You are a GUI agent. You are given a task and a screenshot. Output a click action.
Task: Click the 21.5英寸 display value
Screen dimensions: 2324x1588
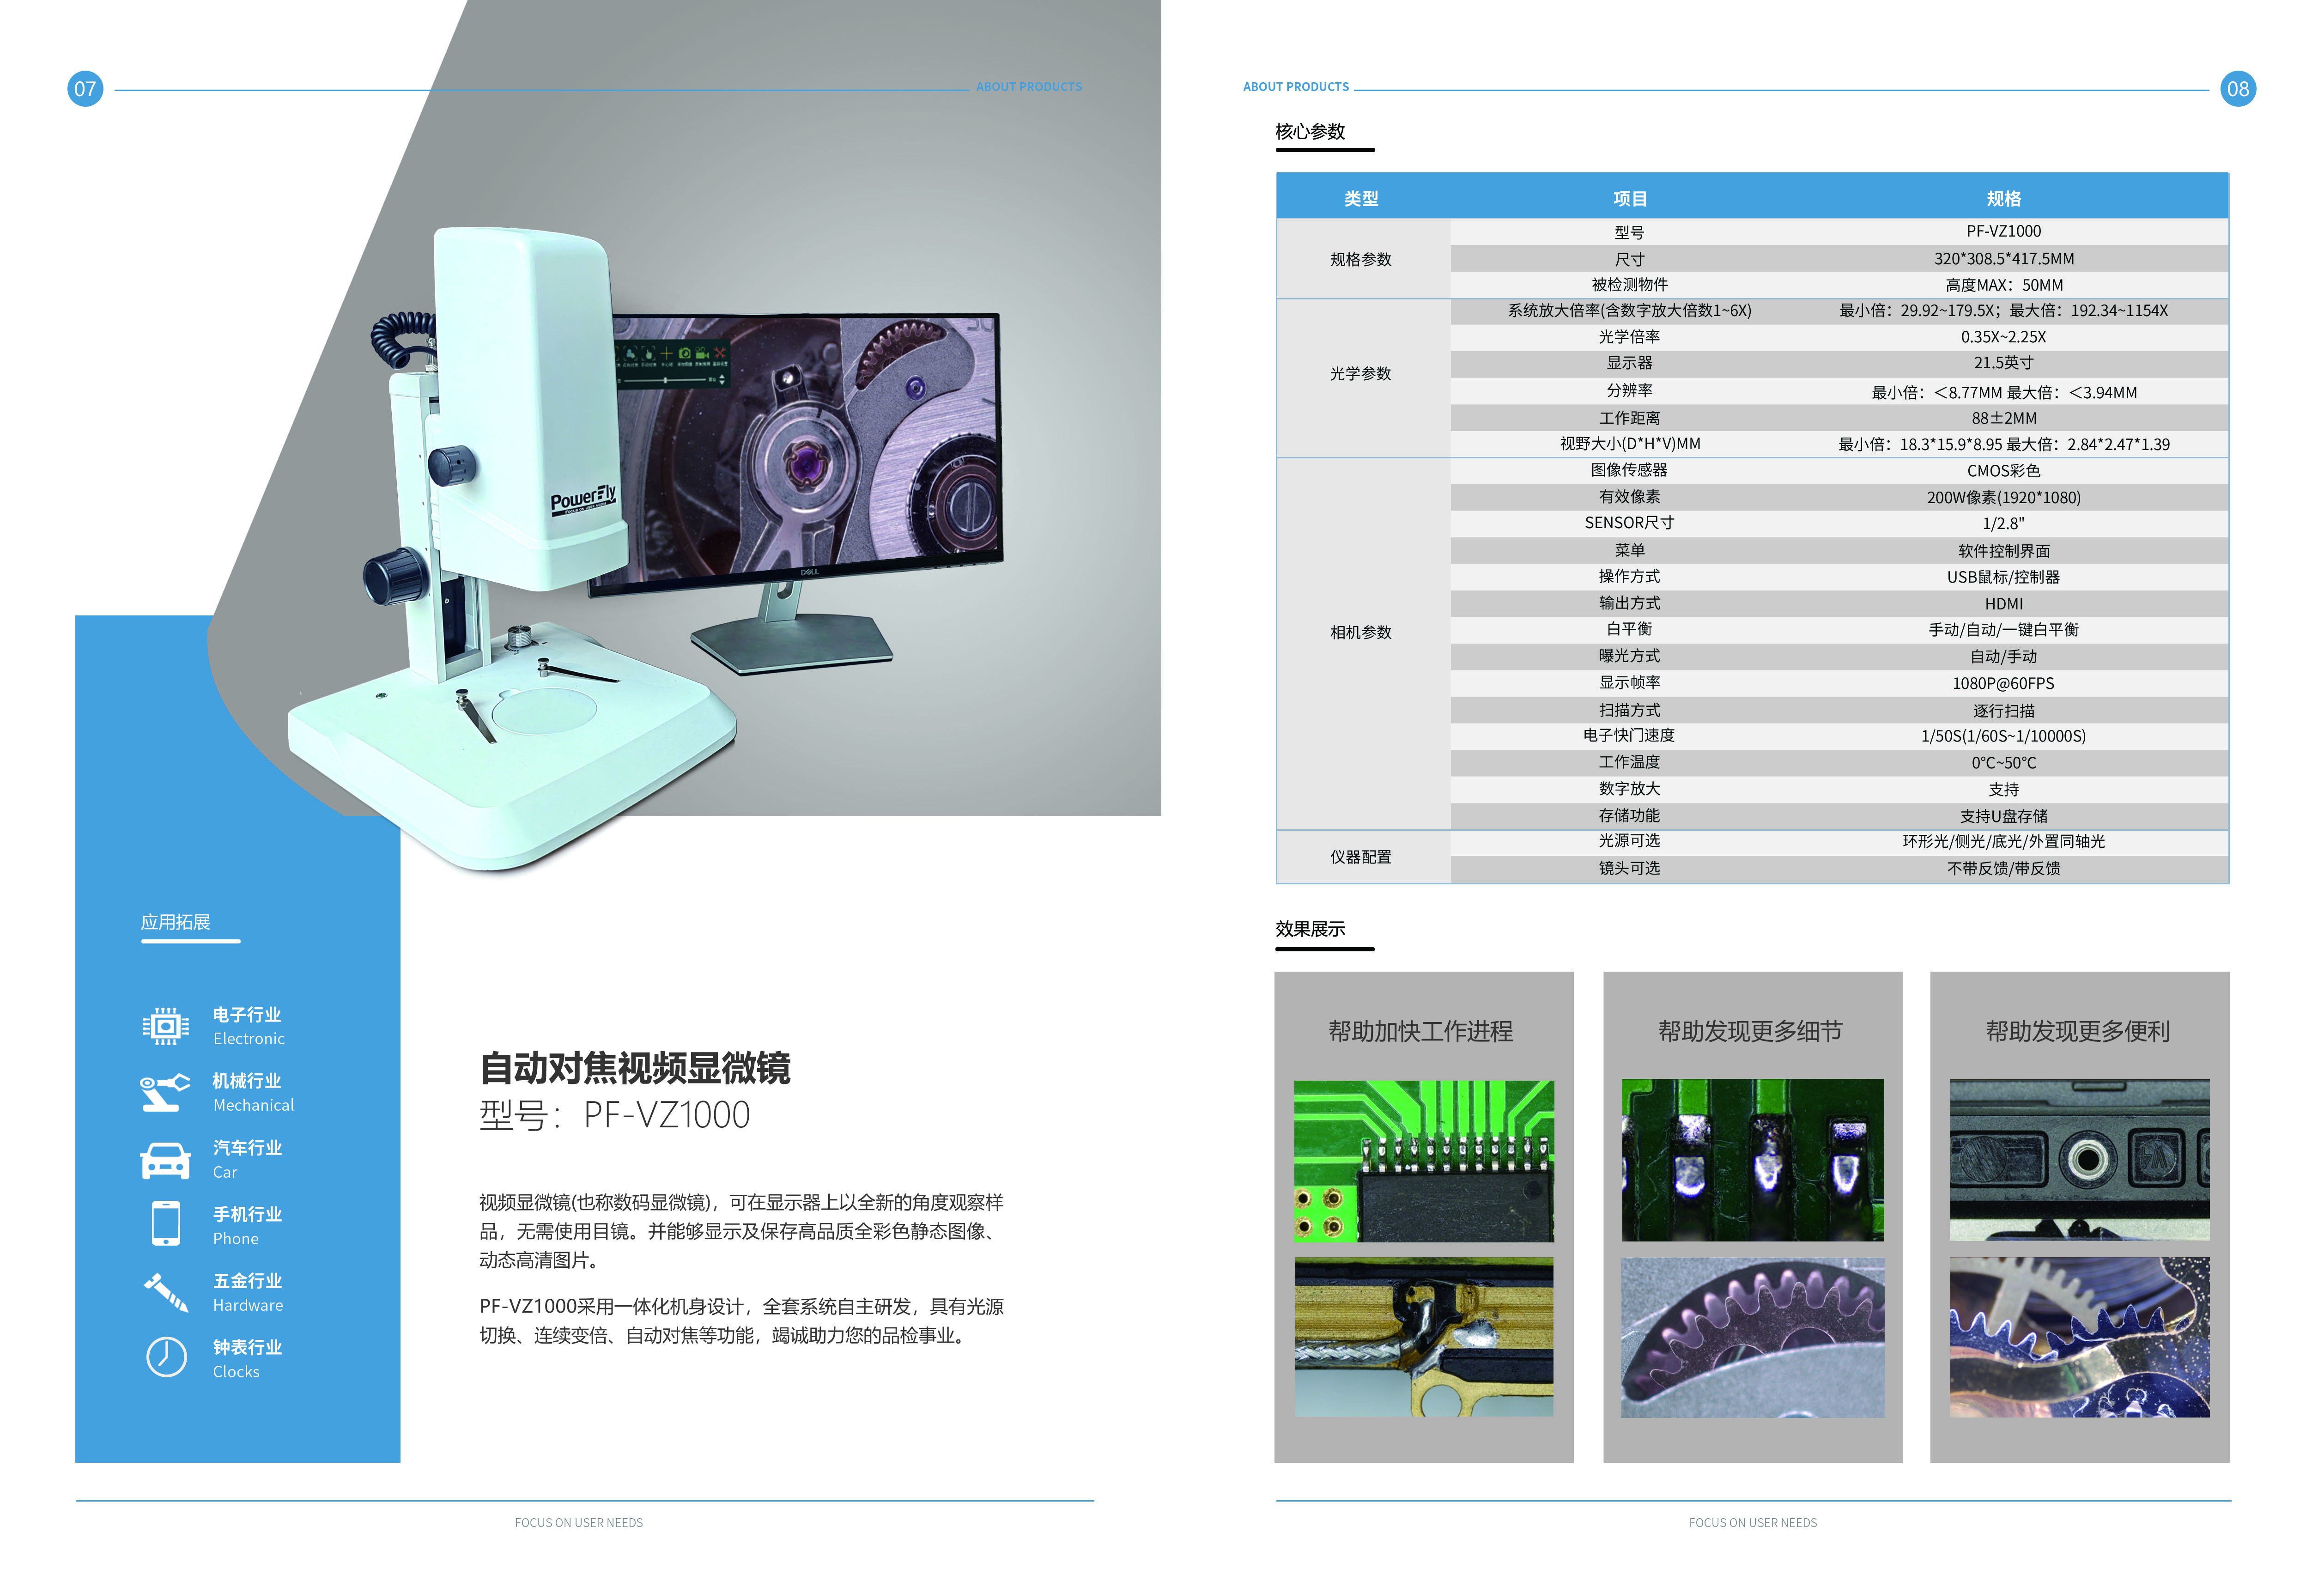coord(2003,363)
